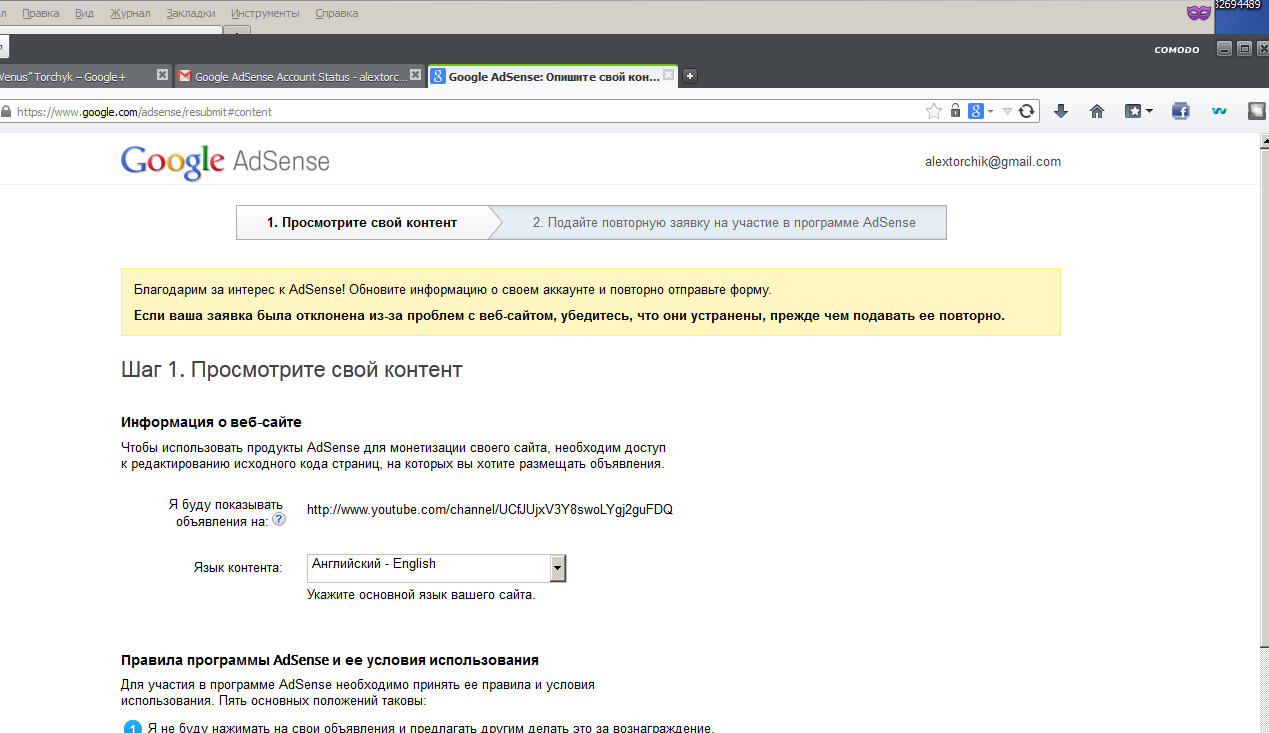Click the Правила программы AdSense heading
1269x733 pixels.
point(330,660)
